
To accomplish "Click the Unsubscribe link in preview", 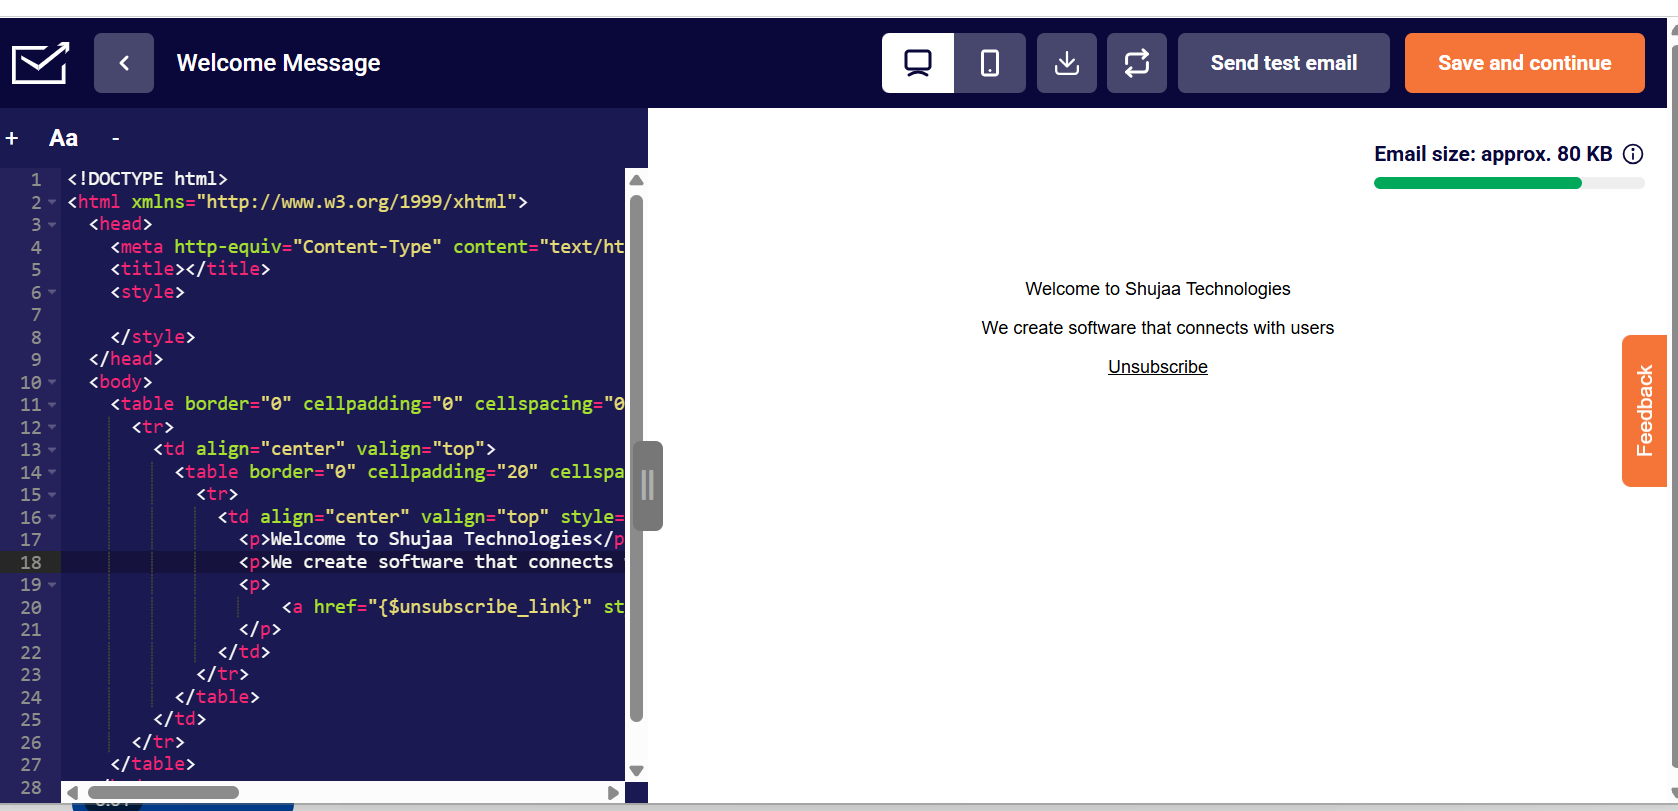I will pos(1158,367).
